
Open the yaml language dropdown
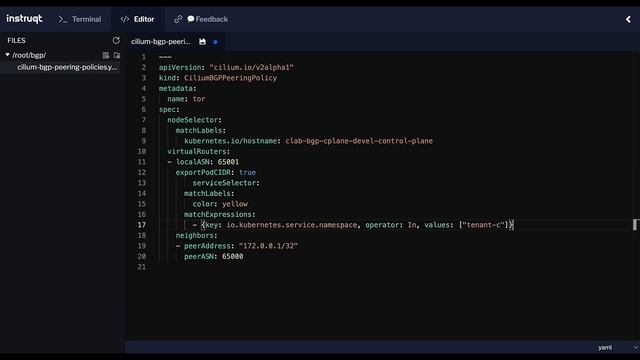[617, 347]
